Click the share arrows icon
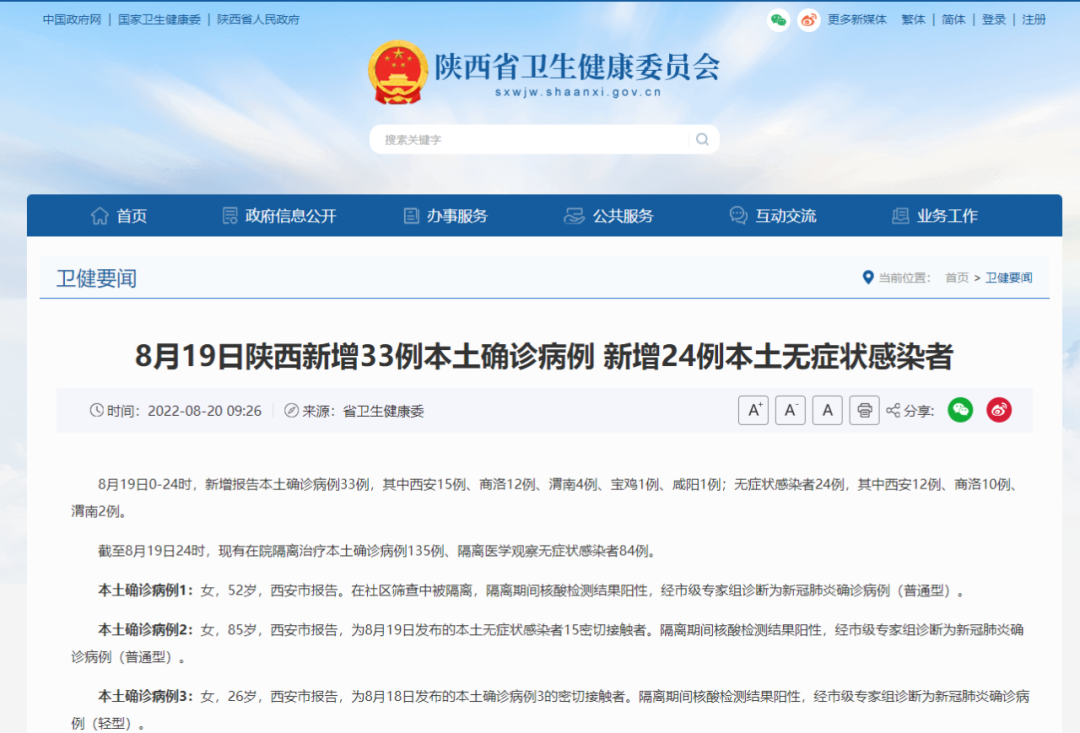Screen dimensions: 1080x733 (893, 411)
